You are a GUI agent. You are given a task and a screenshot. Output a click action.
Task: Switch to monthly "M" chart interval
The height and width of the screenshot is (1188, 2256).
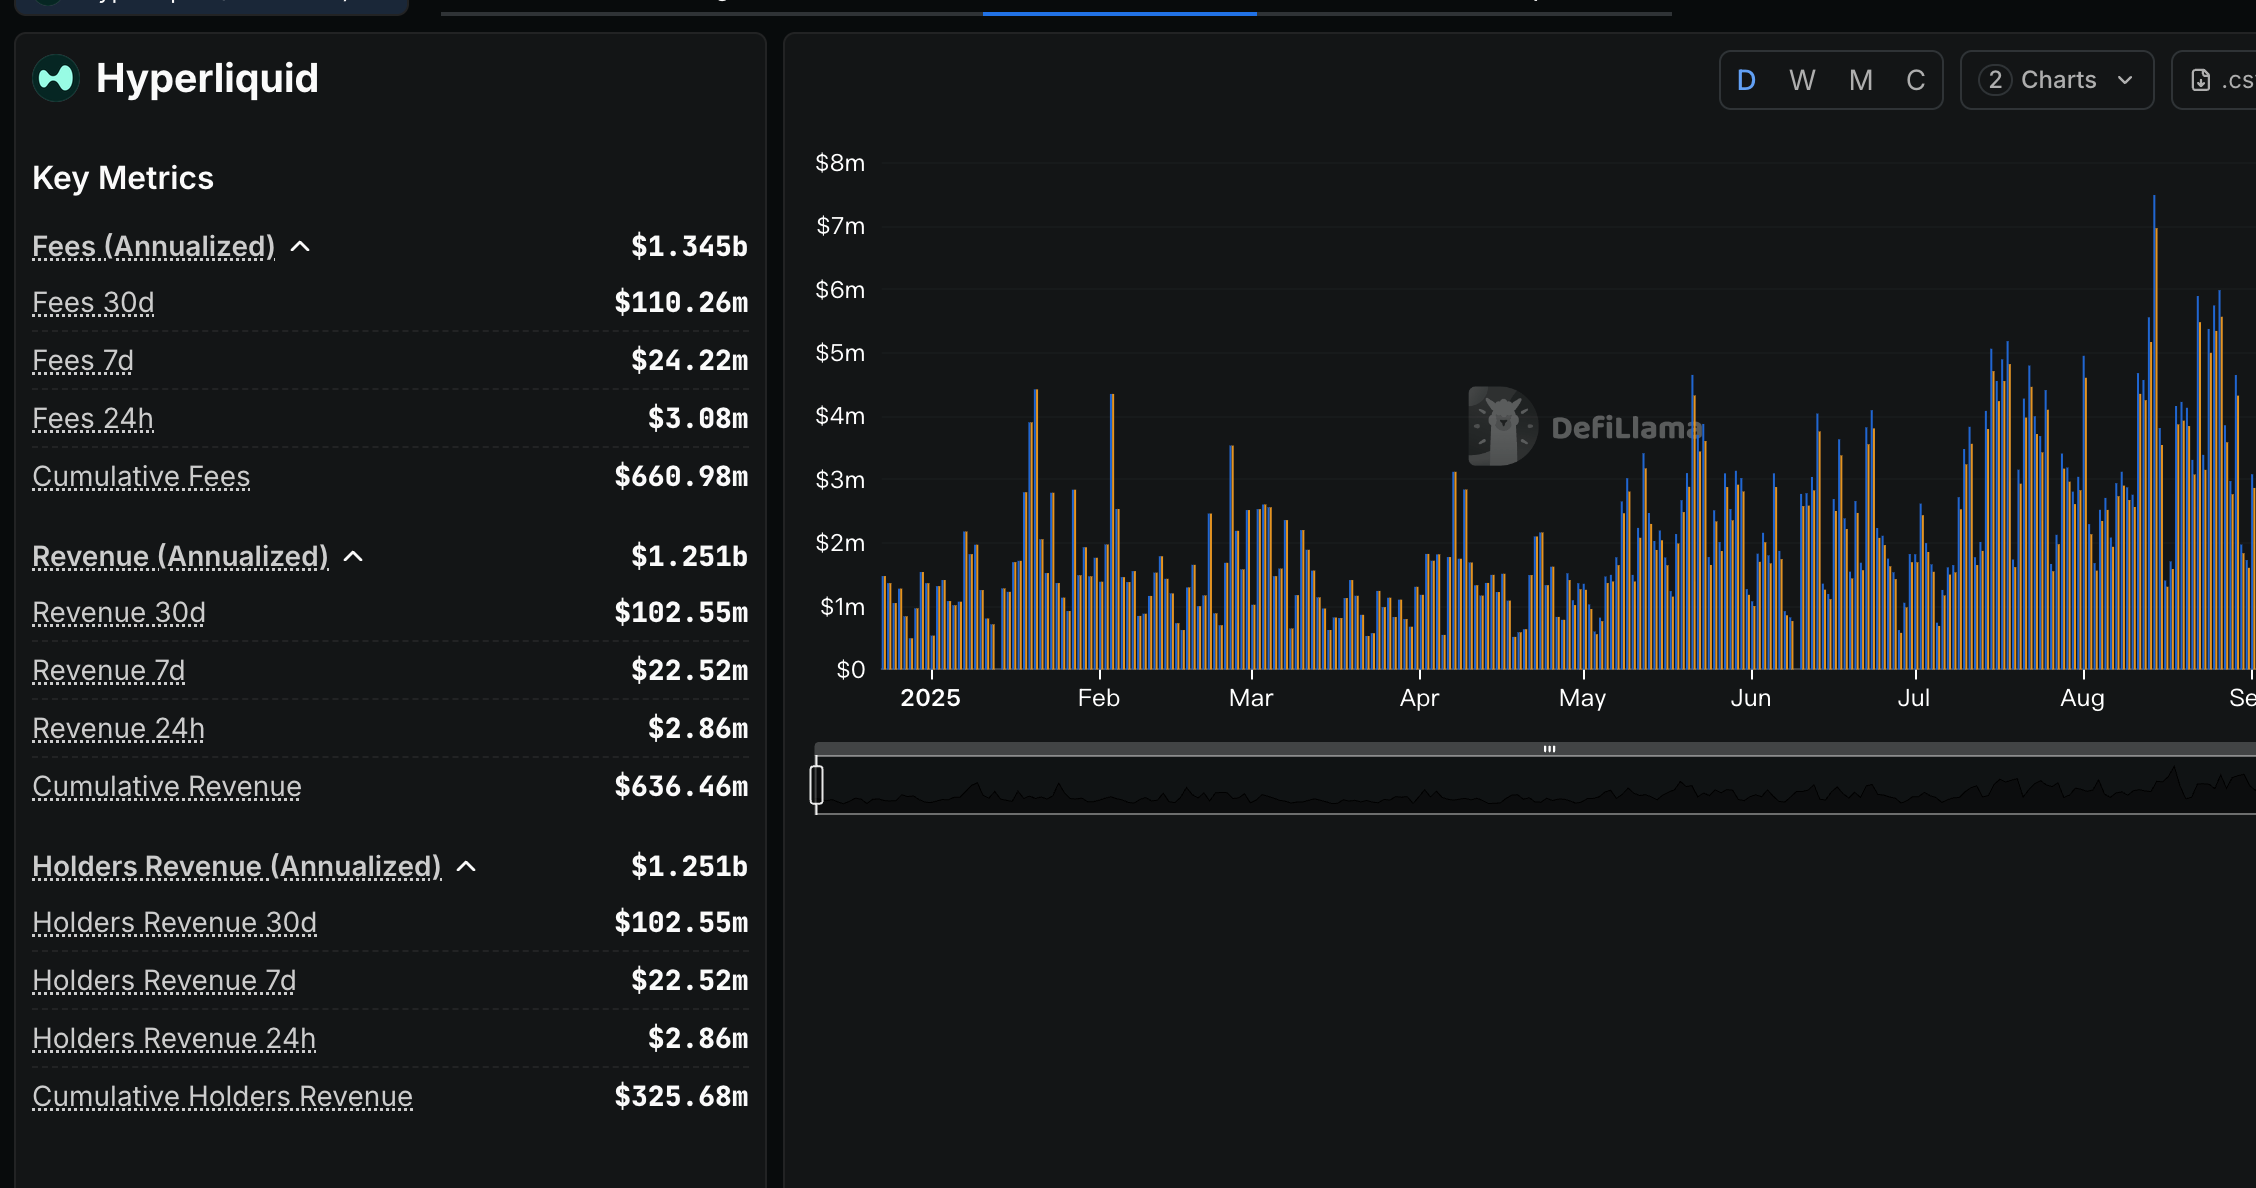(x=1859, y=80)
